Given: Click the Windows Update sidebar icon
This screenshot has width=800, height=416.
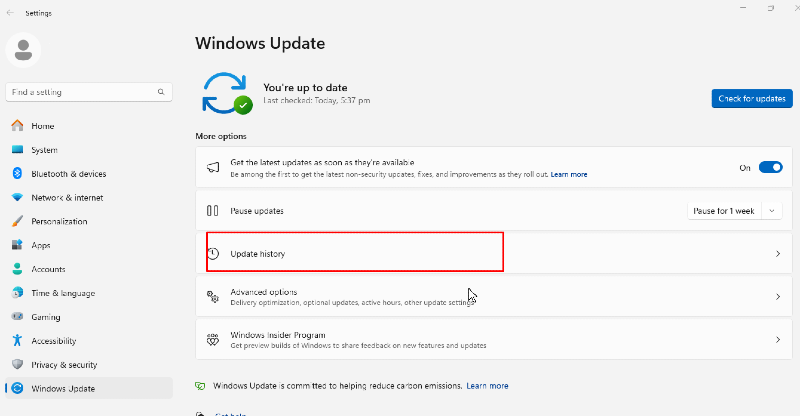Looking at the screenshot, I should click(17, 388).
